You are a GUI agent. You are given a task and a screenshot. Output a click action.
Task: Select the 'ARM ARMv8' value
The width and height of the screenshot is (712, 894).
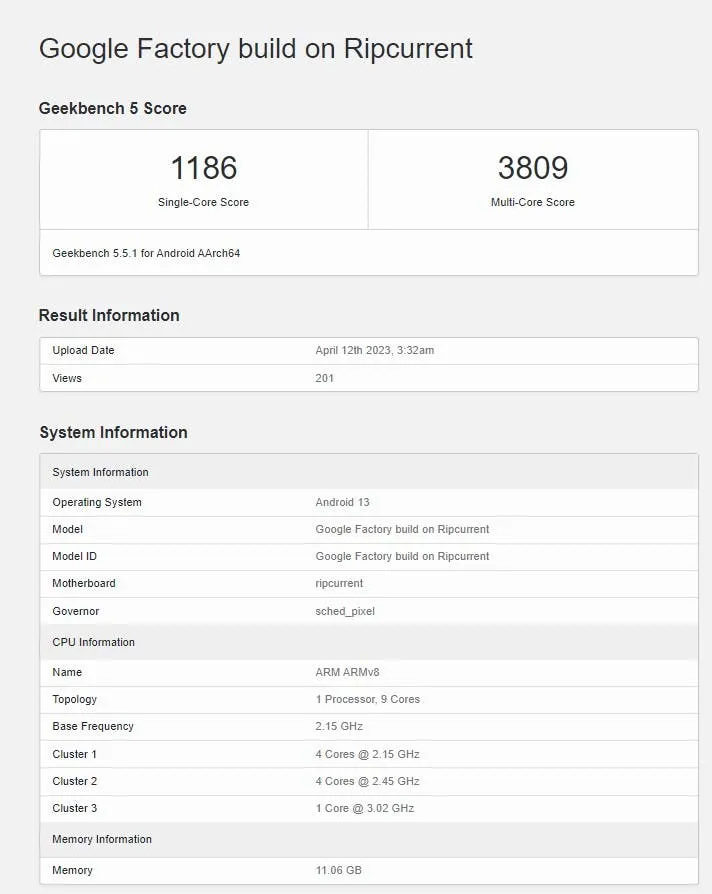[x=347, y=672]
